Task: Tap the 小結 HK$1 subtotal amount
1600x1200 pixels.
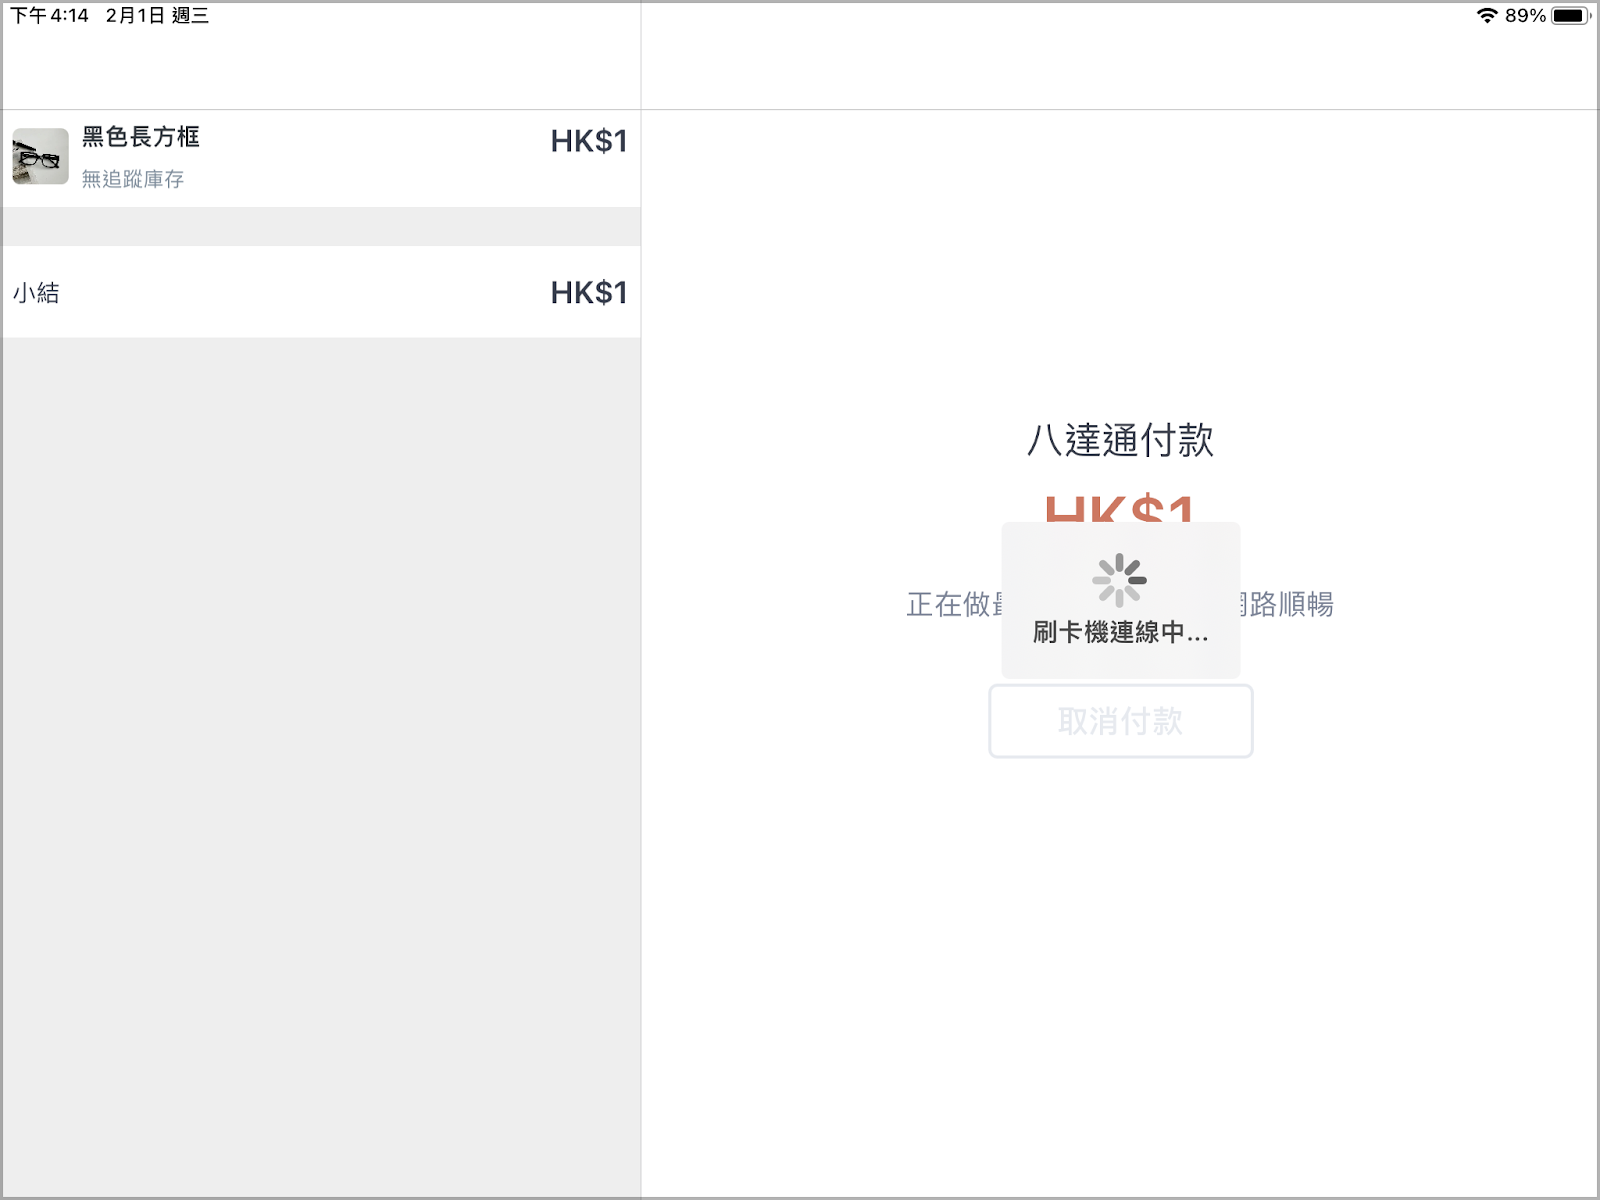Action: click(x=589, y=292)
